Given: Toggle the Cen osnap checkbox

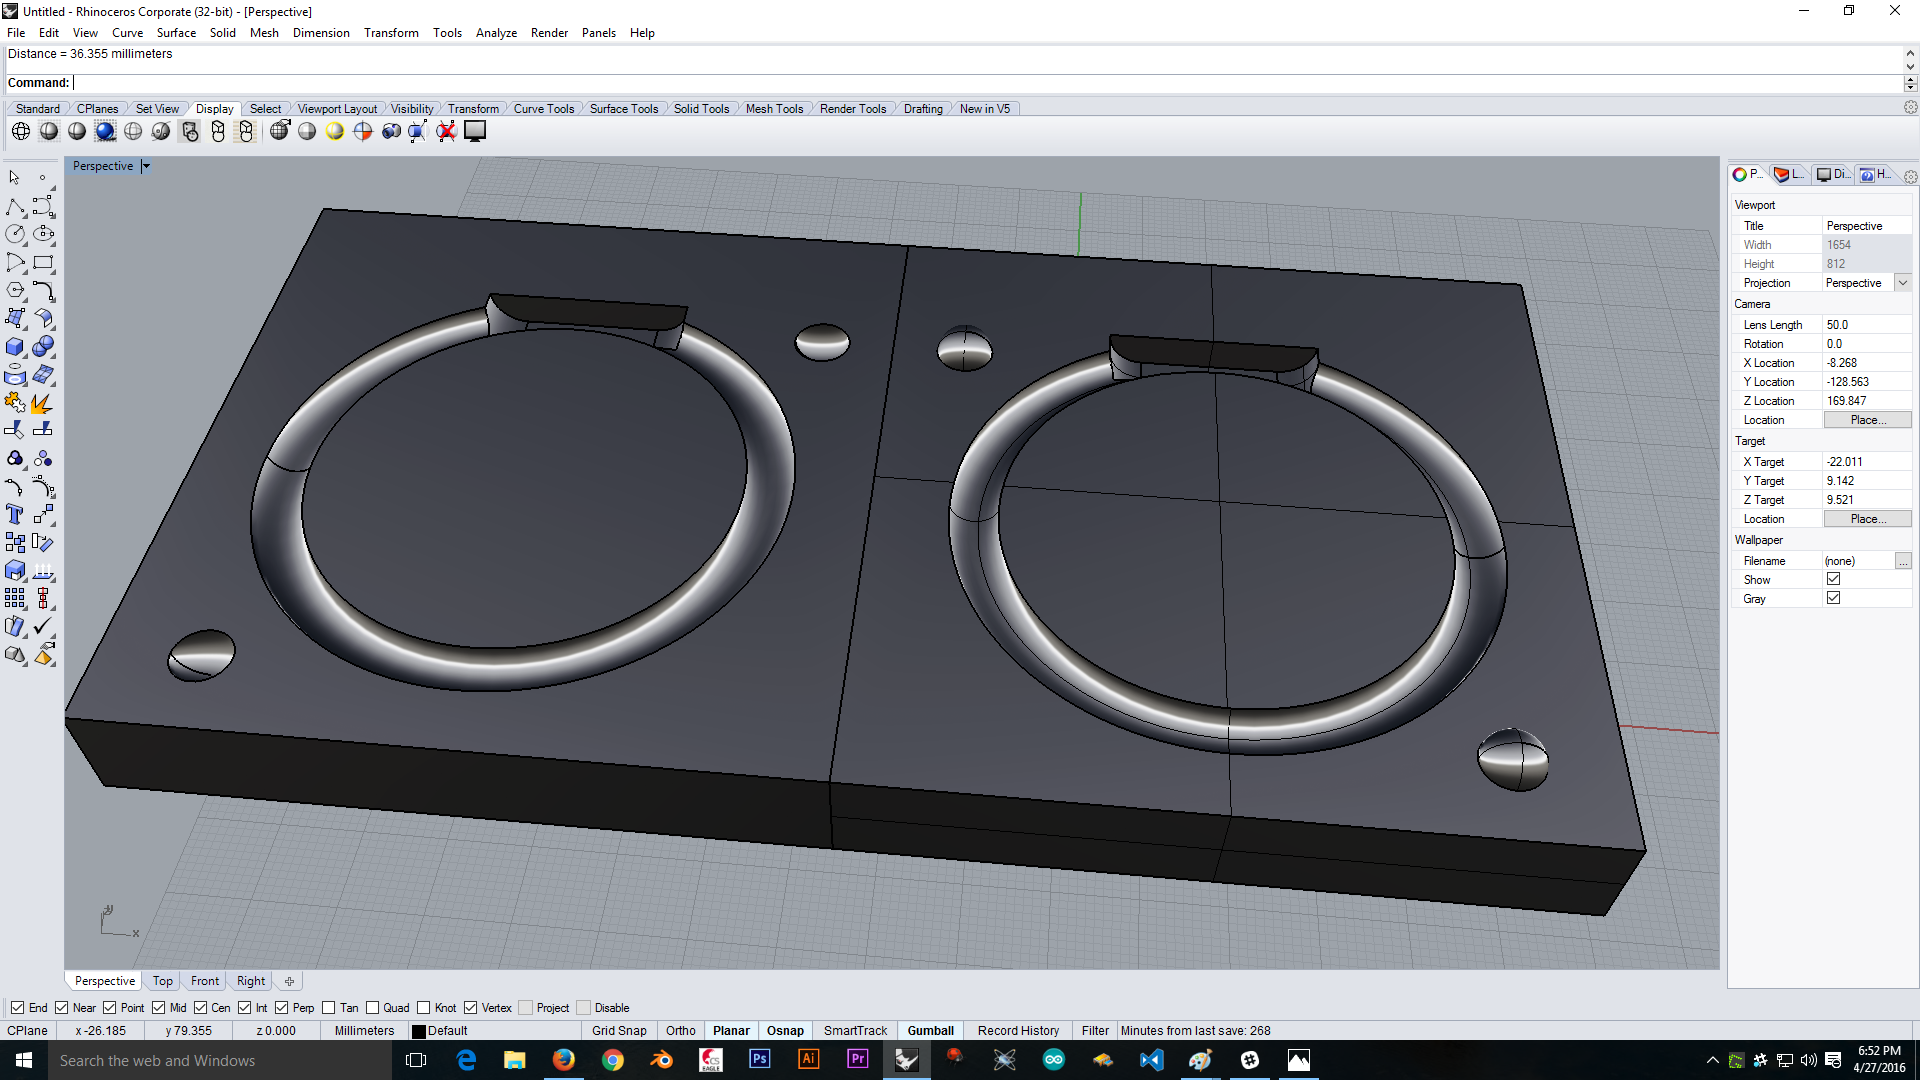Looking at the screenshot, I should 201,1008.
